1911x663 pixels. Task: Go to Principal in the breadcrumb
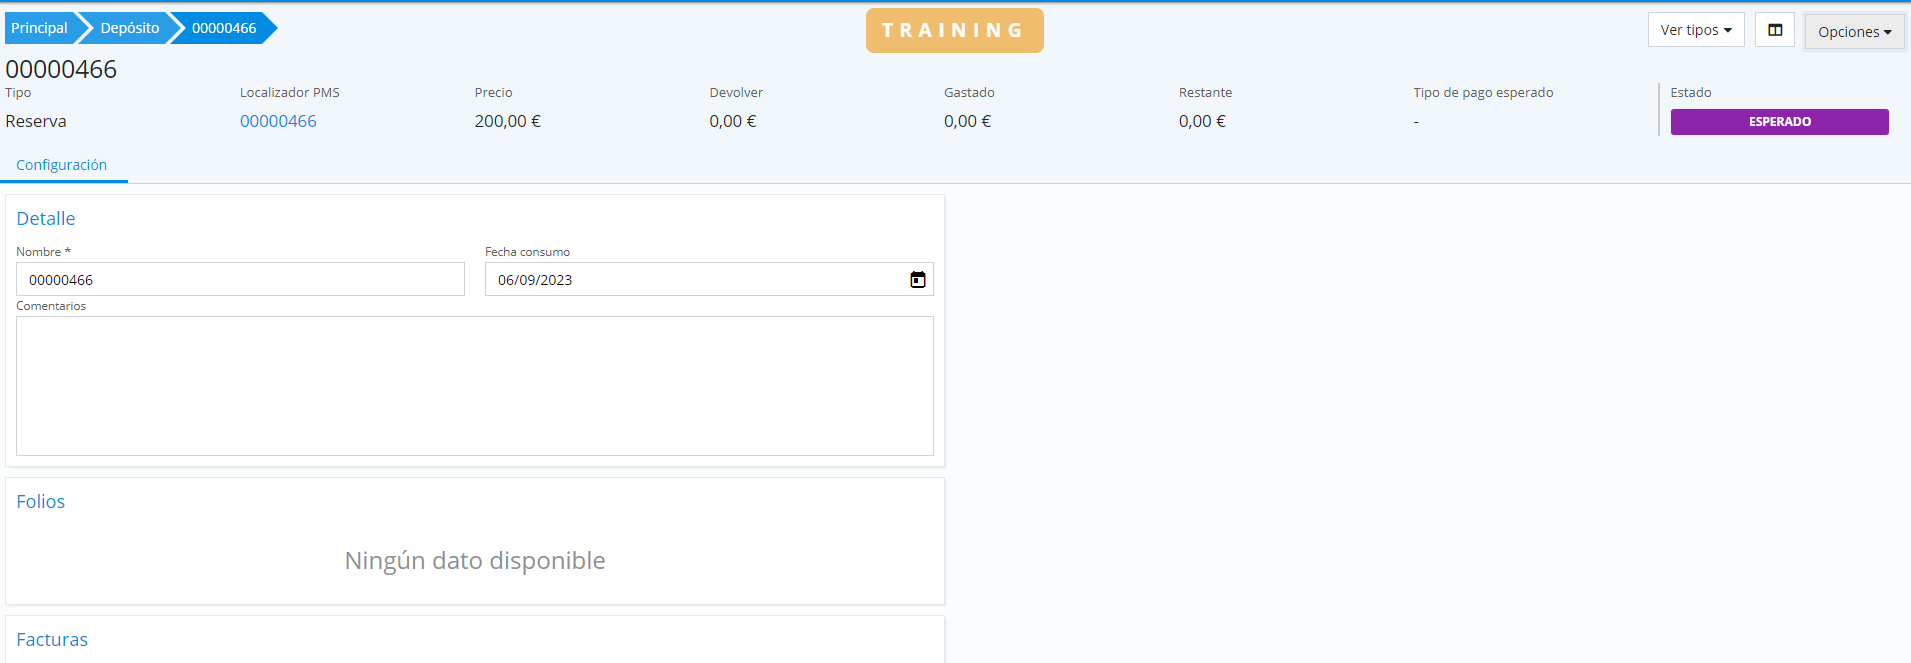(39, 28)
